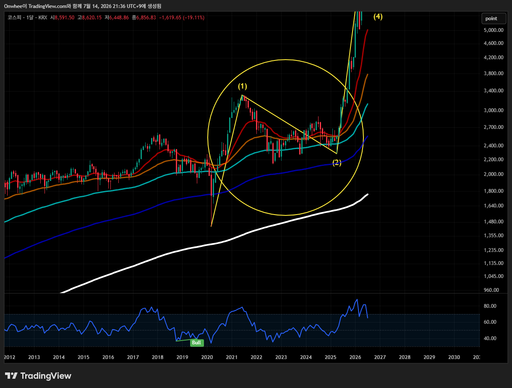Image resolution: width=512 pixels, height=388 pixels.
Task: Click the snapshot header with the UTC+9 timestamp
Action: tap(83, 6)
